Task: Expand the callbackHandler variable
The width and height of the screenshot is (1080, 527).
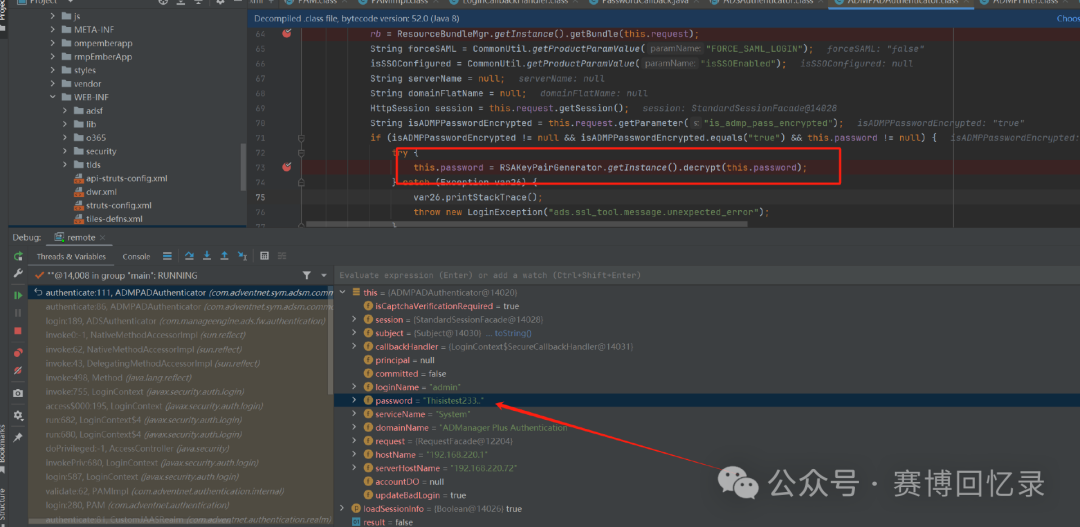Action: click(x=355, y=347)
